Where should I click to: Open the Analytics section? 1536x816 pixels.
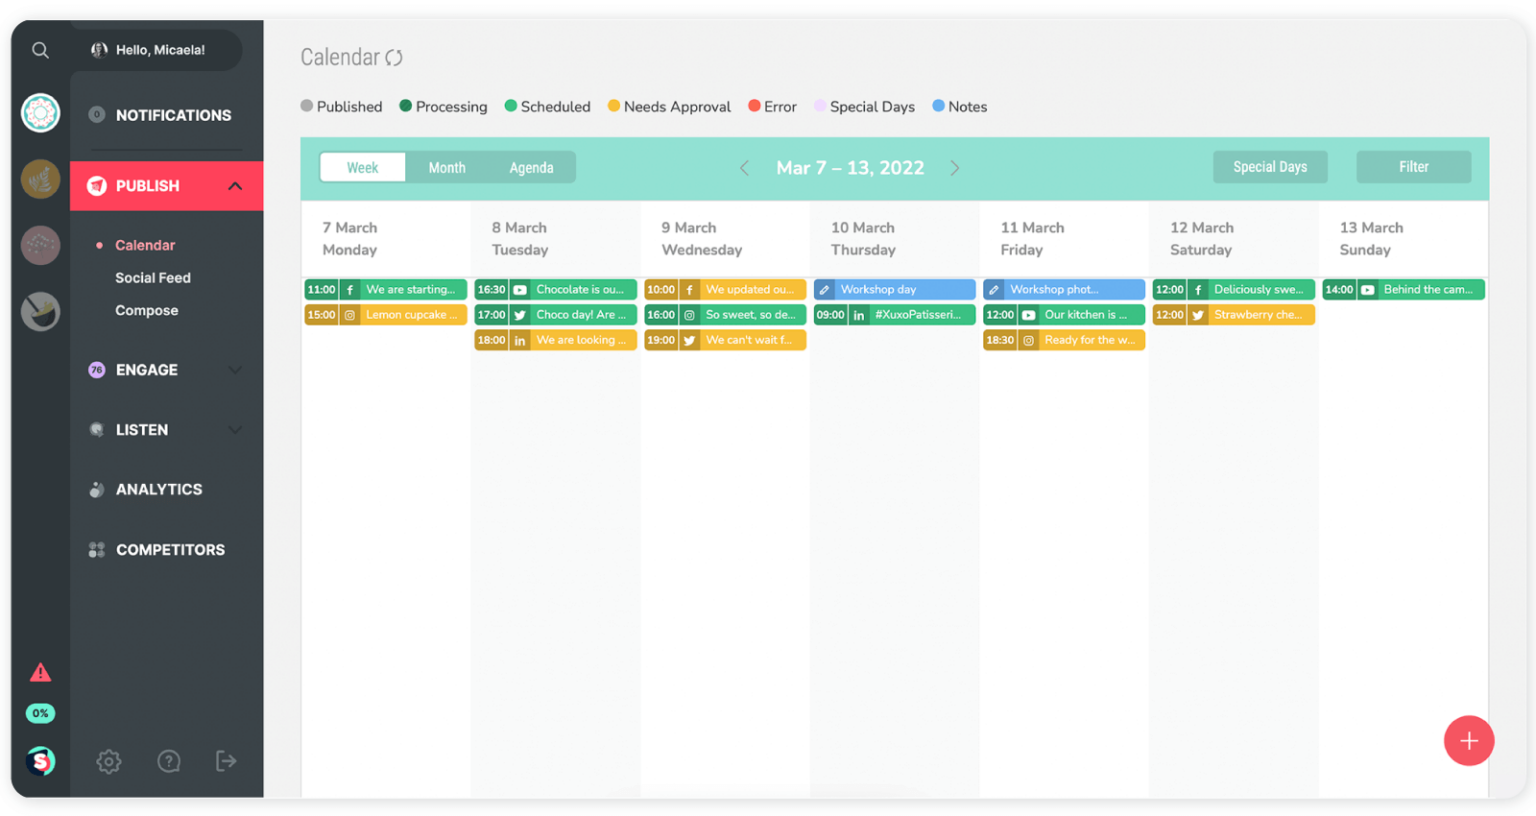(x=158, y=489)
